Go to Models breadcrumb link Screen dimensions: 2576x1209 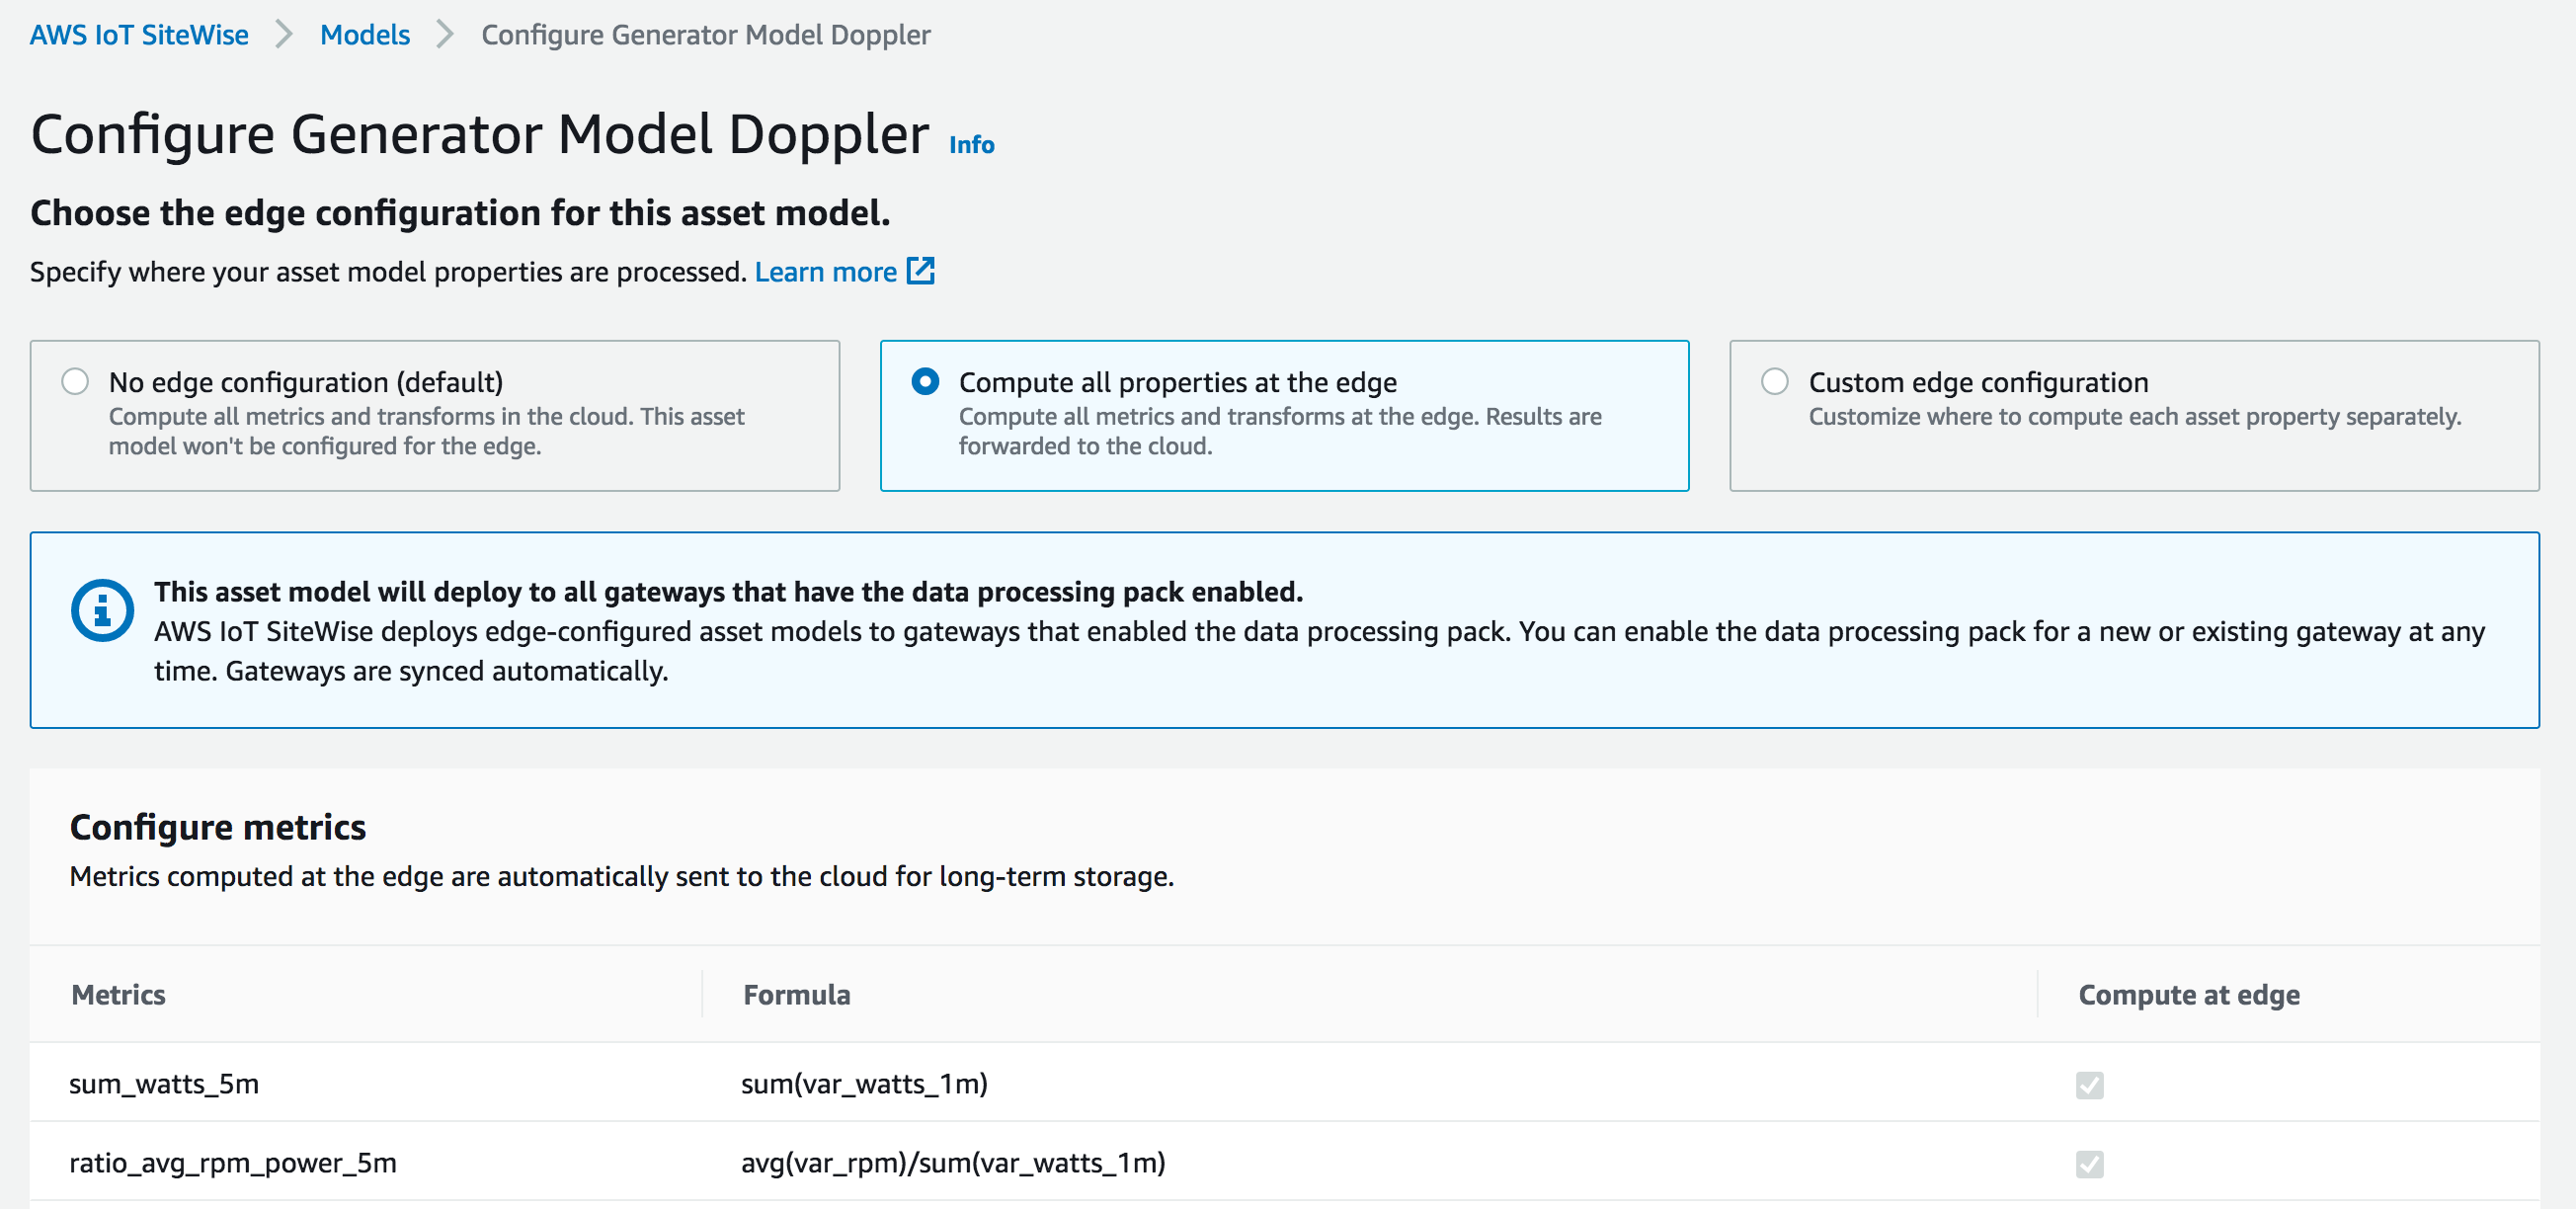pyautogui.click(x=365, y=35)
